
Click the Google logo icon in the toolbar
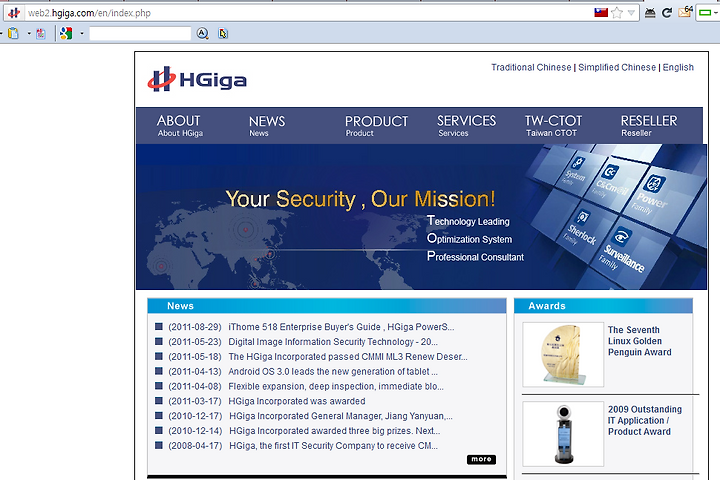coord(66,33)
